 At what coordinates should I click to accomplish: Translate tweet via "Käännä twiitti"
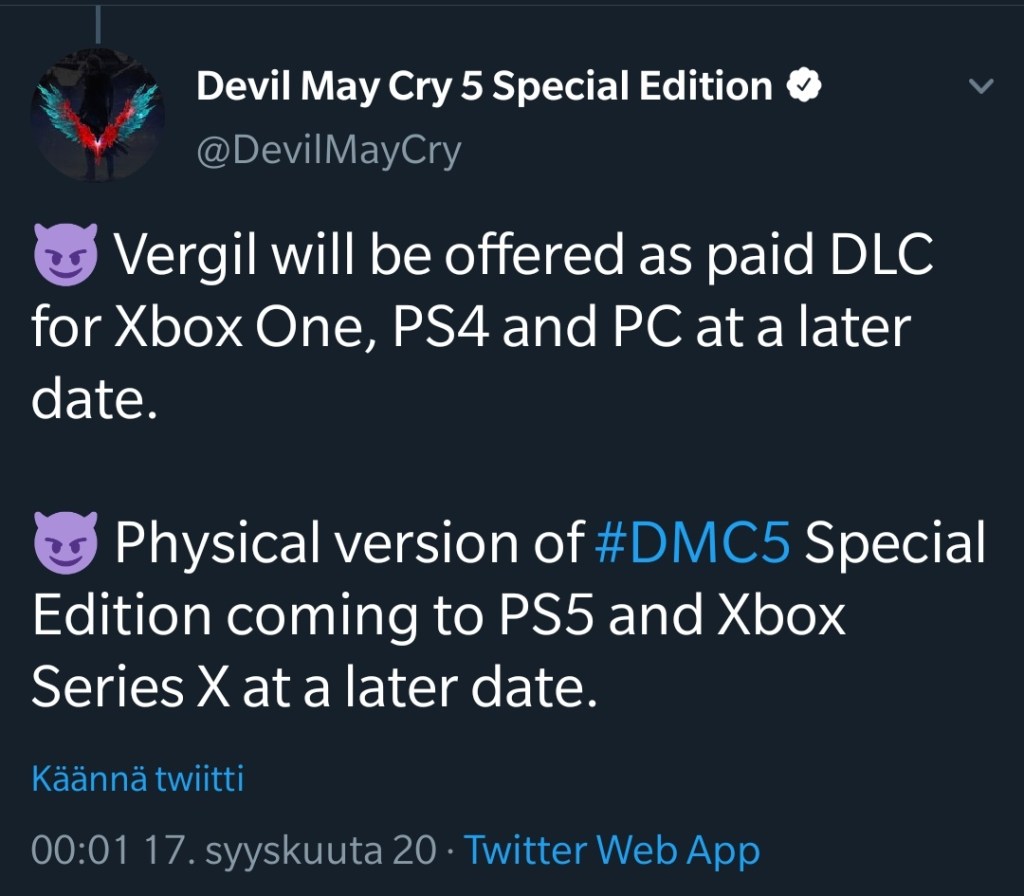[138, 779]
